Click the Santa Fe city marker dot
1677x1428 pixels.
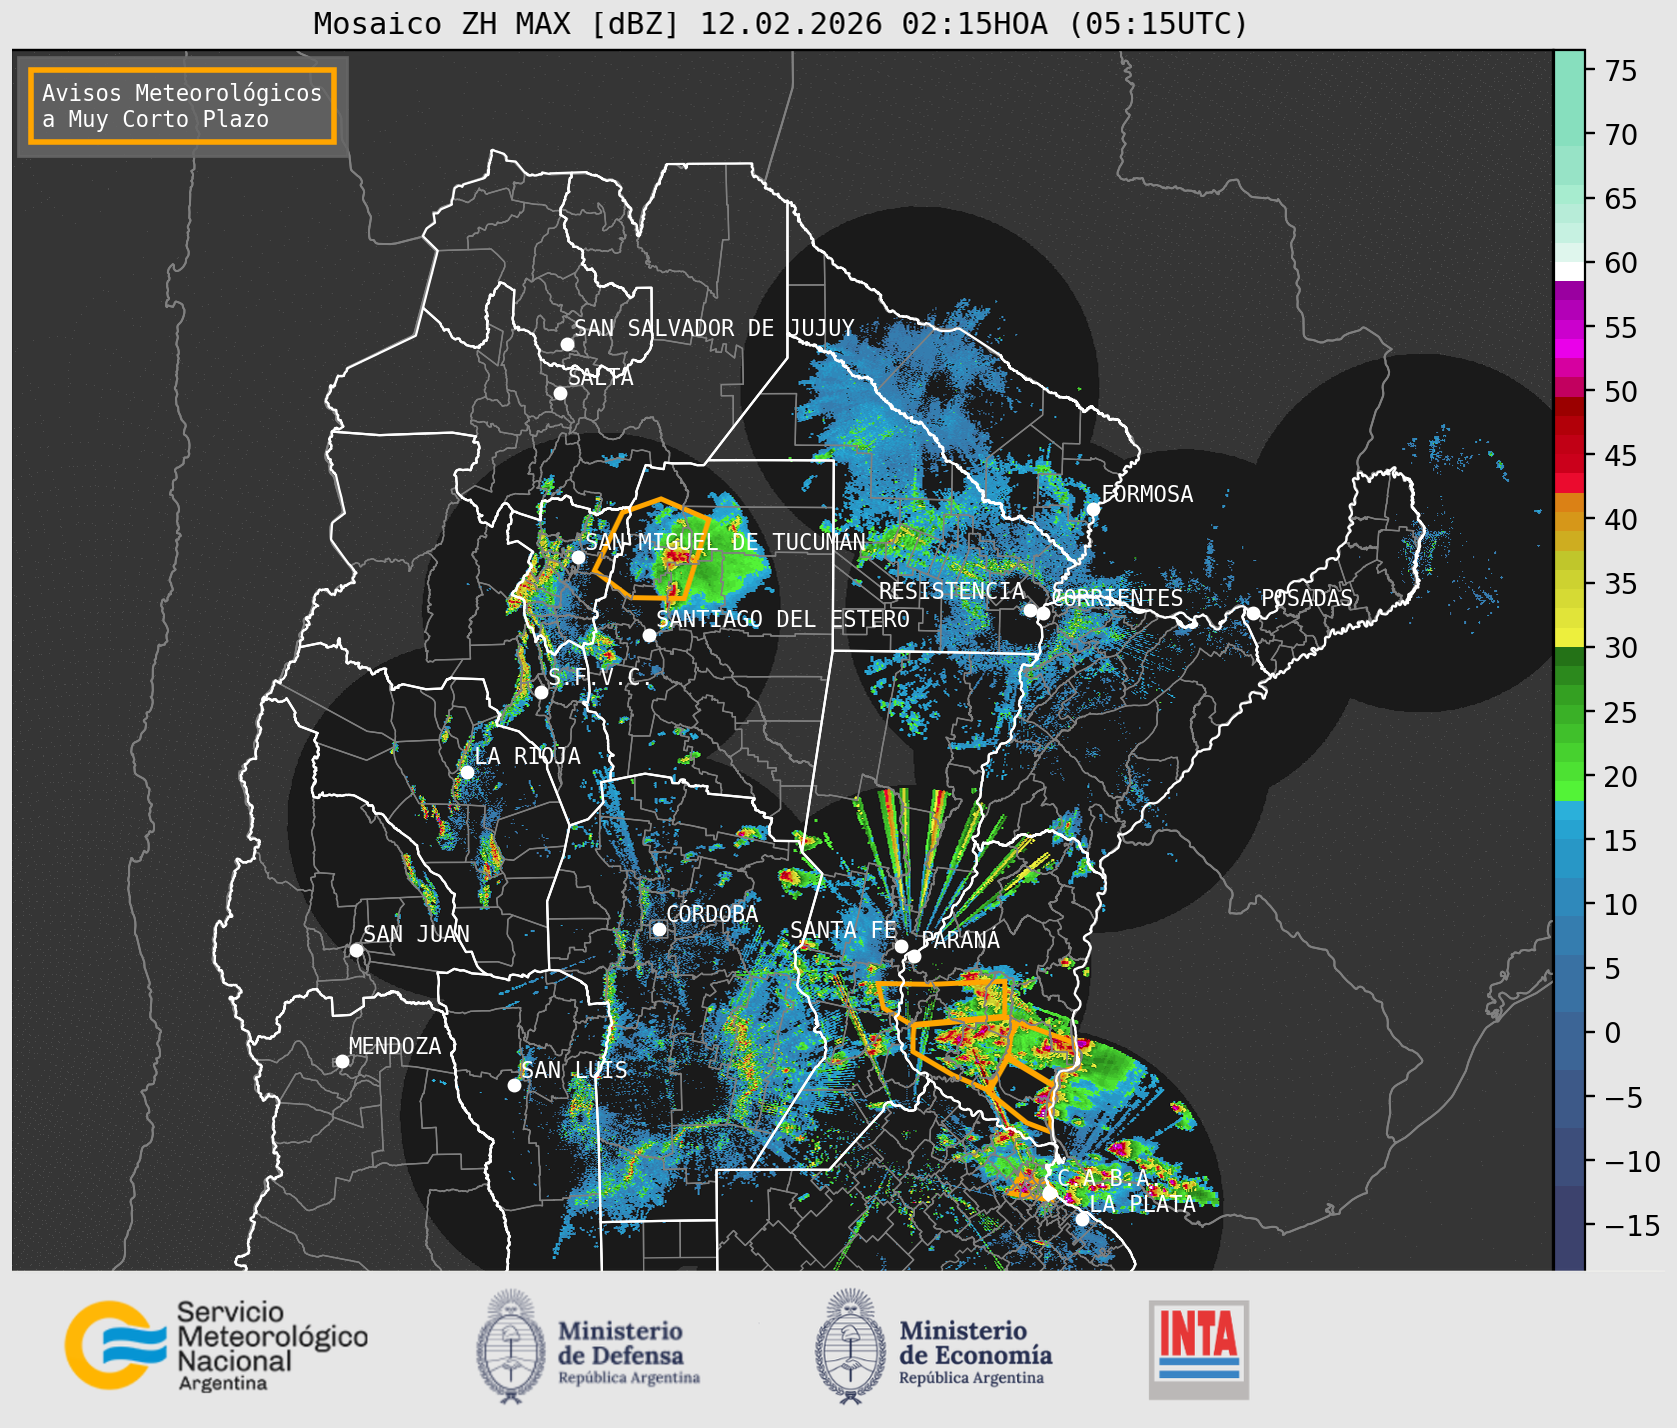(901, 946)
